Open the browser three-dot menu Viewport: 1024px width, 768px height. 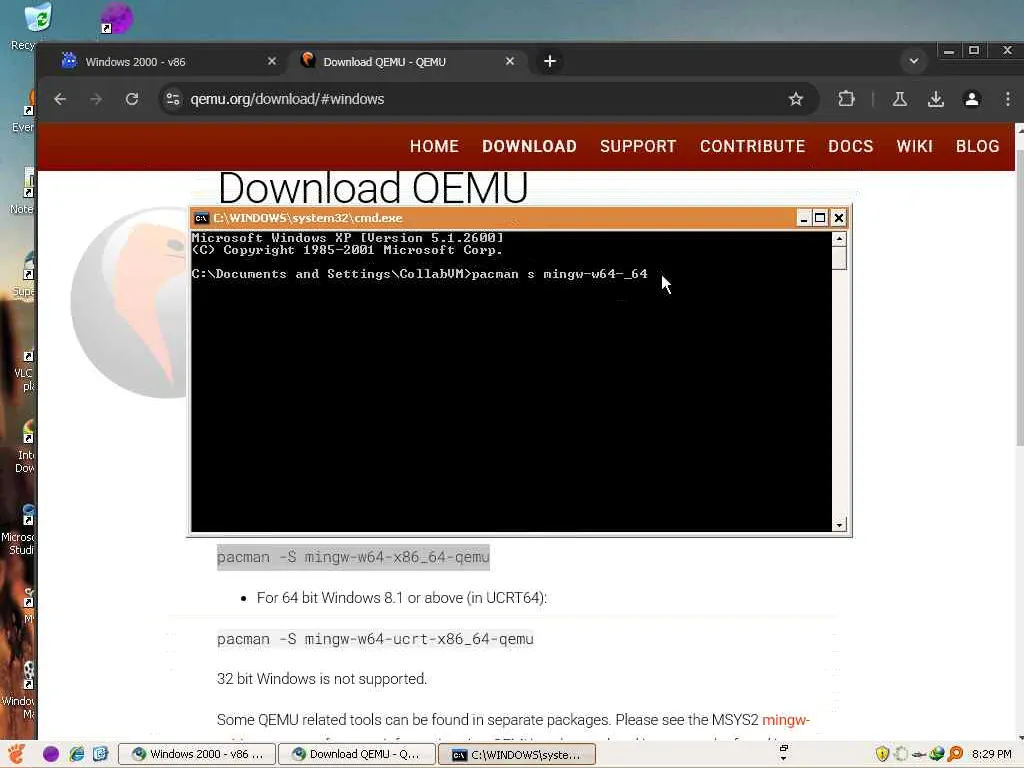[1008, 99]
